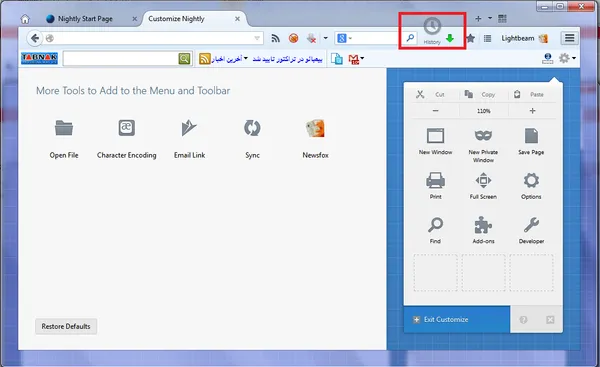Screen dimensions: 600x367
Task: Click the History clock icon
Action: [x=432, y=26]
